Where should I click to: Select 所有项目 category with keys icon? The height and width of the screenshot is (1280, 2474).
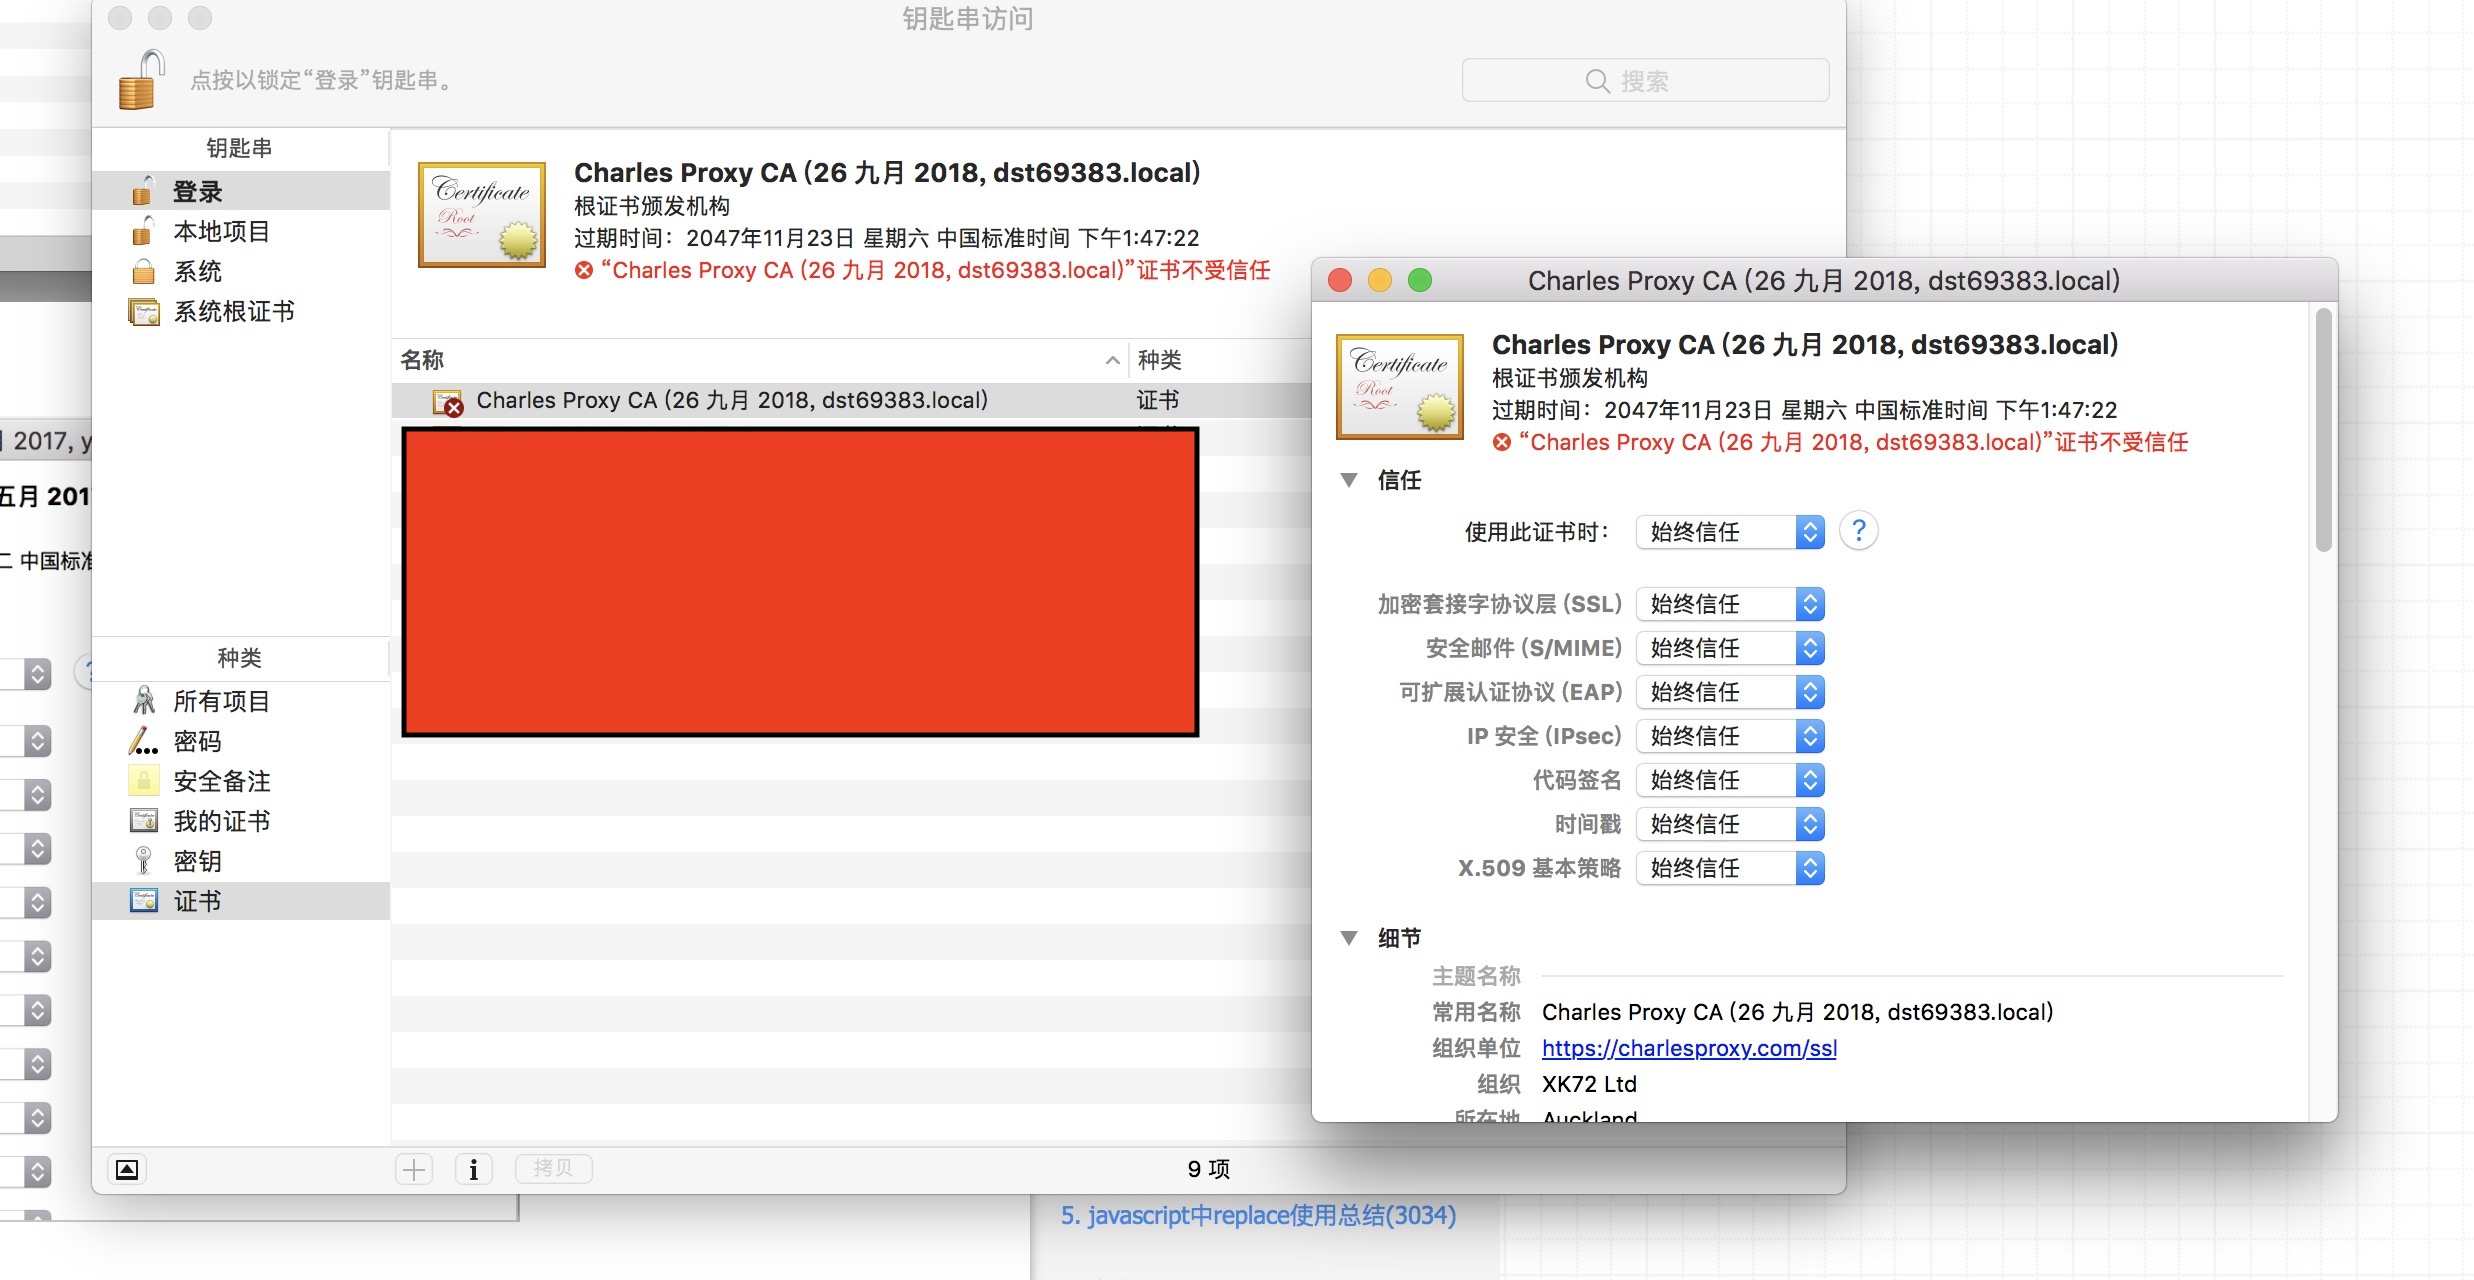point(221,701)
